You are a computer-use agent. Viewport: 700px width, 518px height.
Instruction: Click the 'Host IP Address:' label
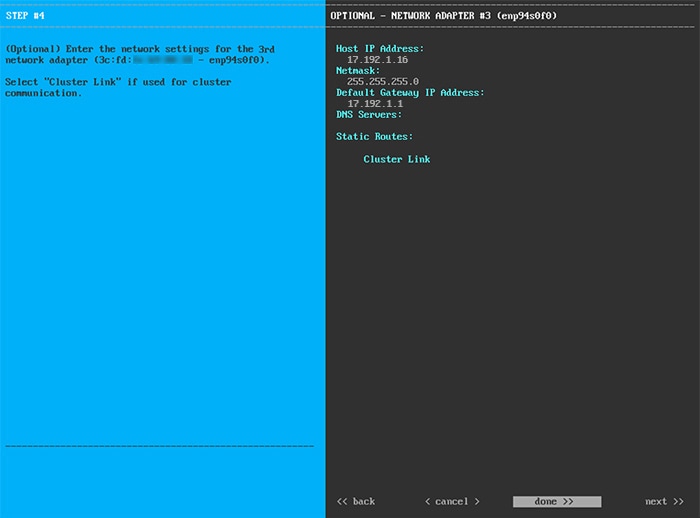point(379,49)
